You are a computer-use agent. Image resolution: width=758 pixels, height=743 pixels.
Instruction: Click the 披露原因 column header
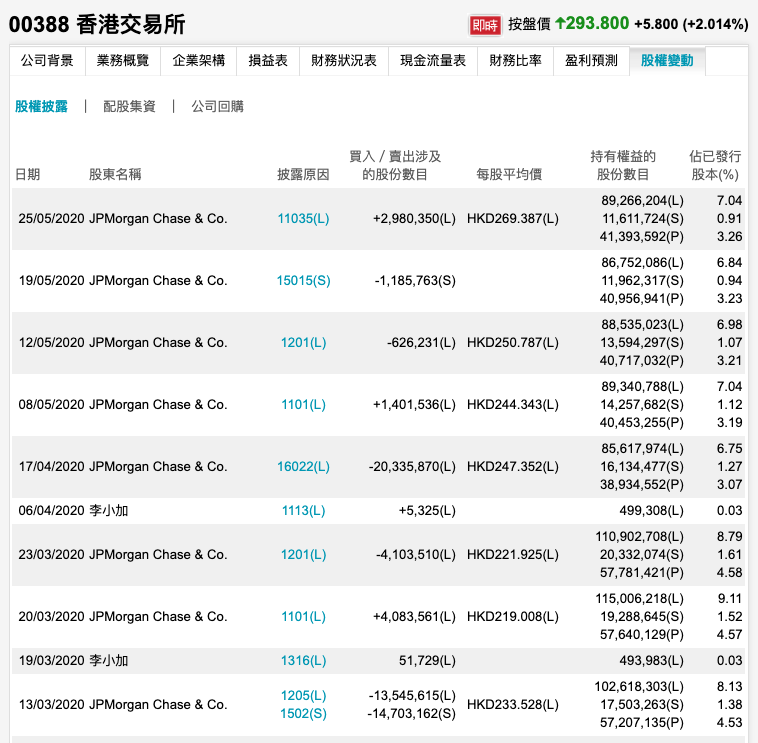pyautogui.click(x=303, y=174)
